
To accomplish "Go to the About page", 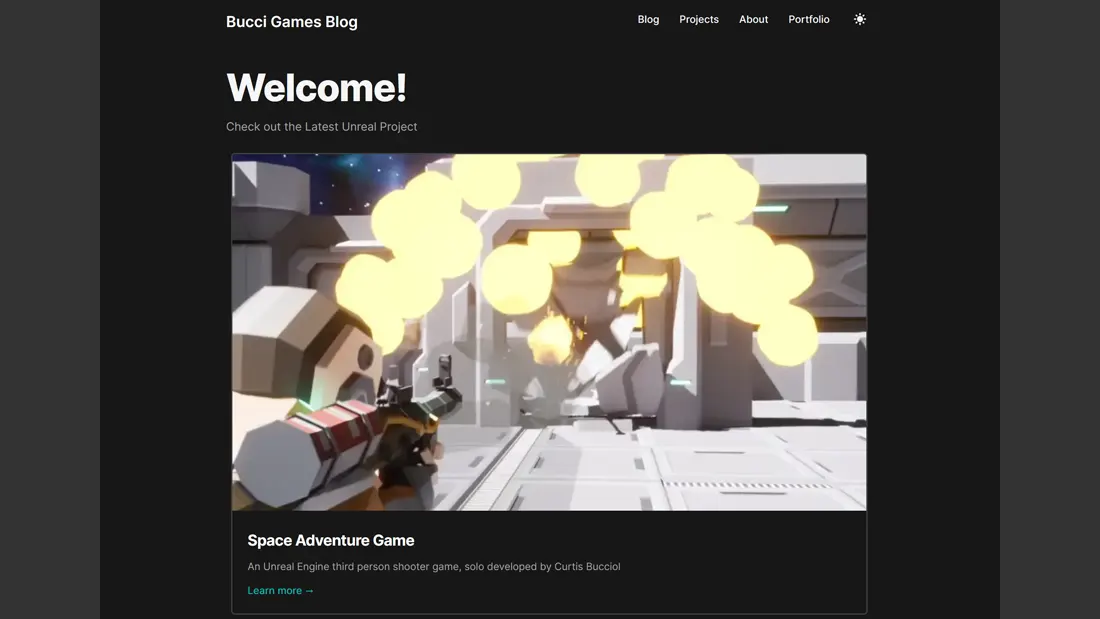I will coord(753,20).
